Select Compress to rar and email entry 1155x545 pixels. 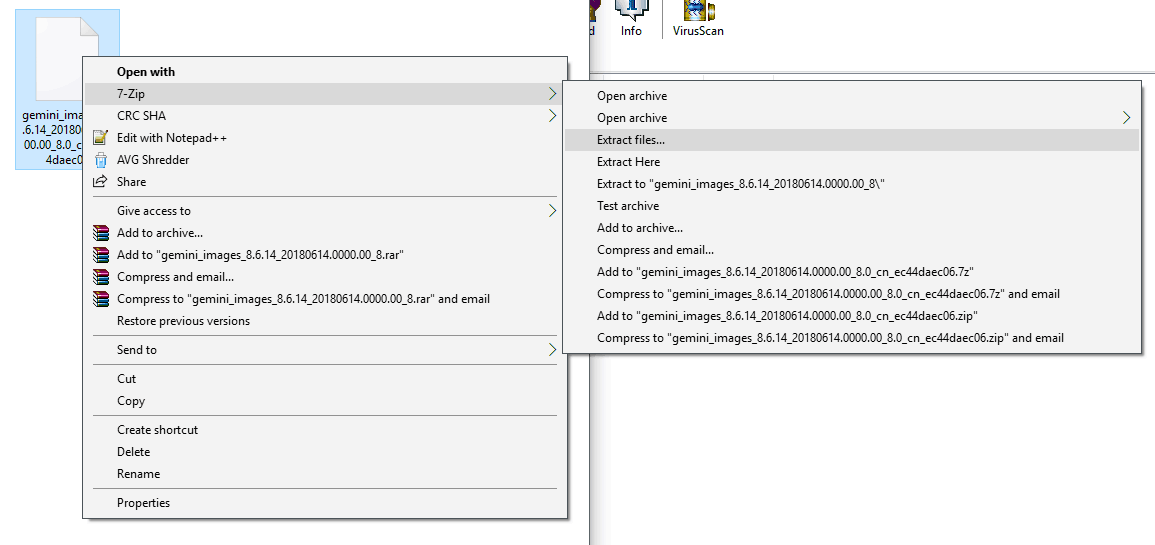[x=325, y=299]
